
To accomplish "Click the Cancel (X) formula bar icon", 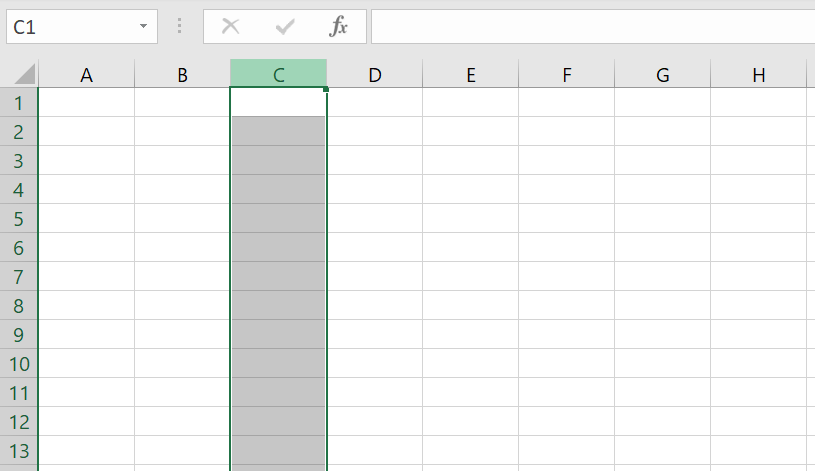I will click(x=231, y=27).
